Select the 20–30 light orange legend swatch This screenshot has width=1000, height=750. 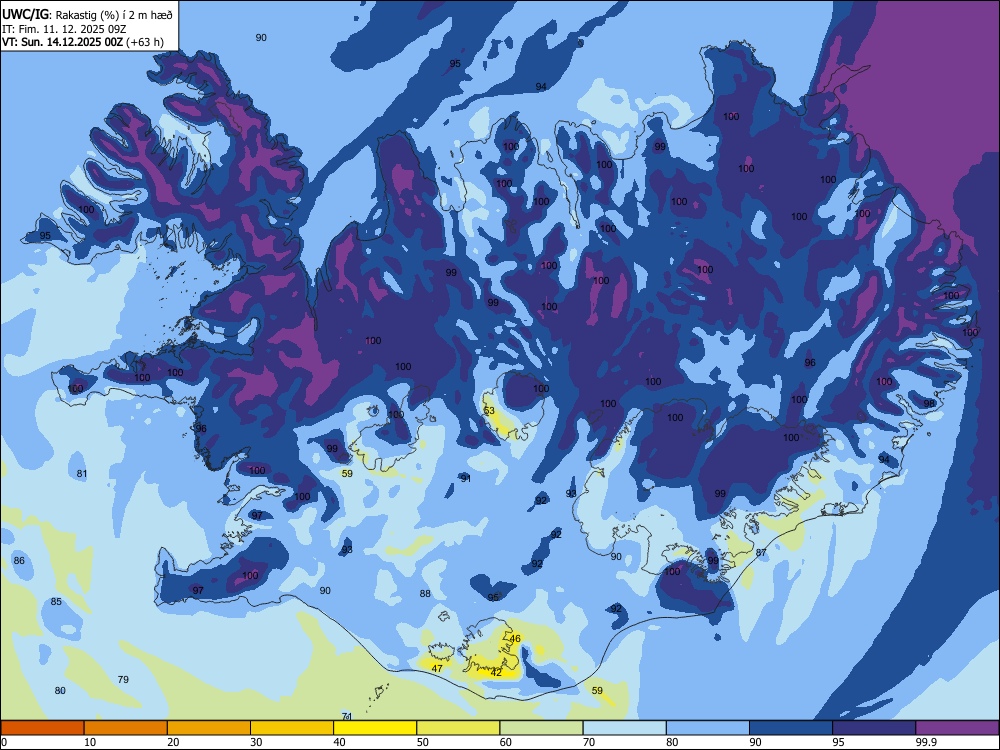click(209, 728)
